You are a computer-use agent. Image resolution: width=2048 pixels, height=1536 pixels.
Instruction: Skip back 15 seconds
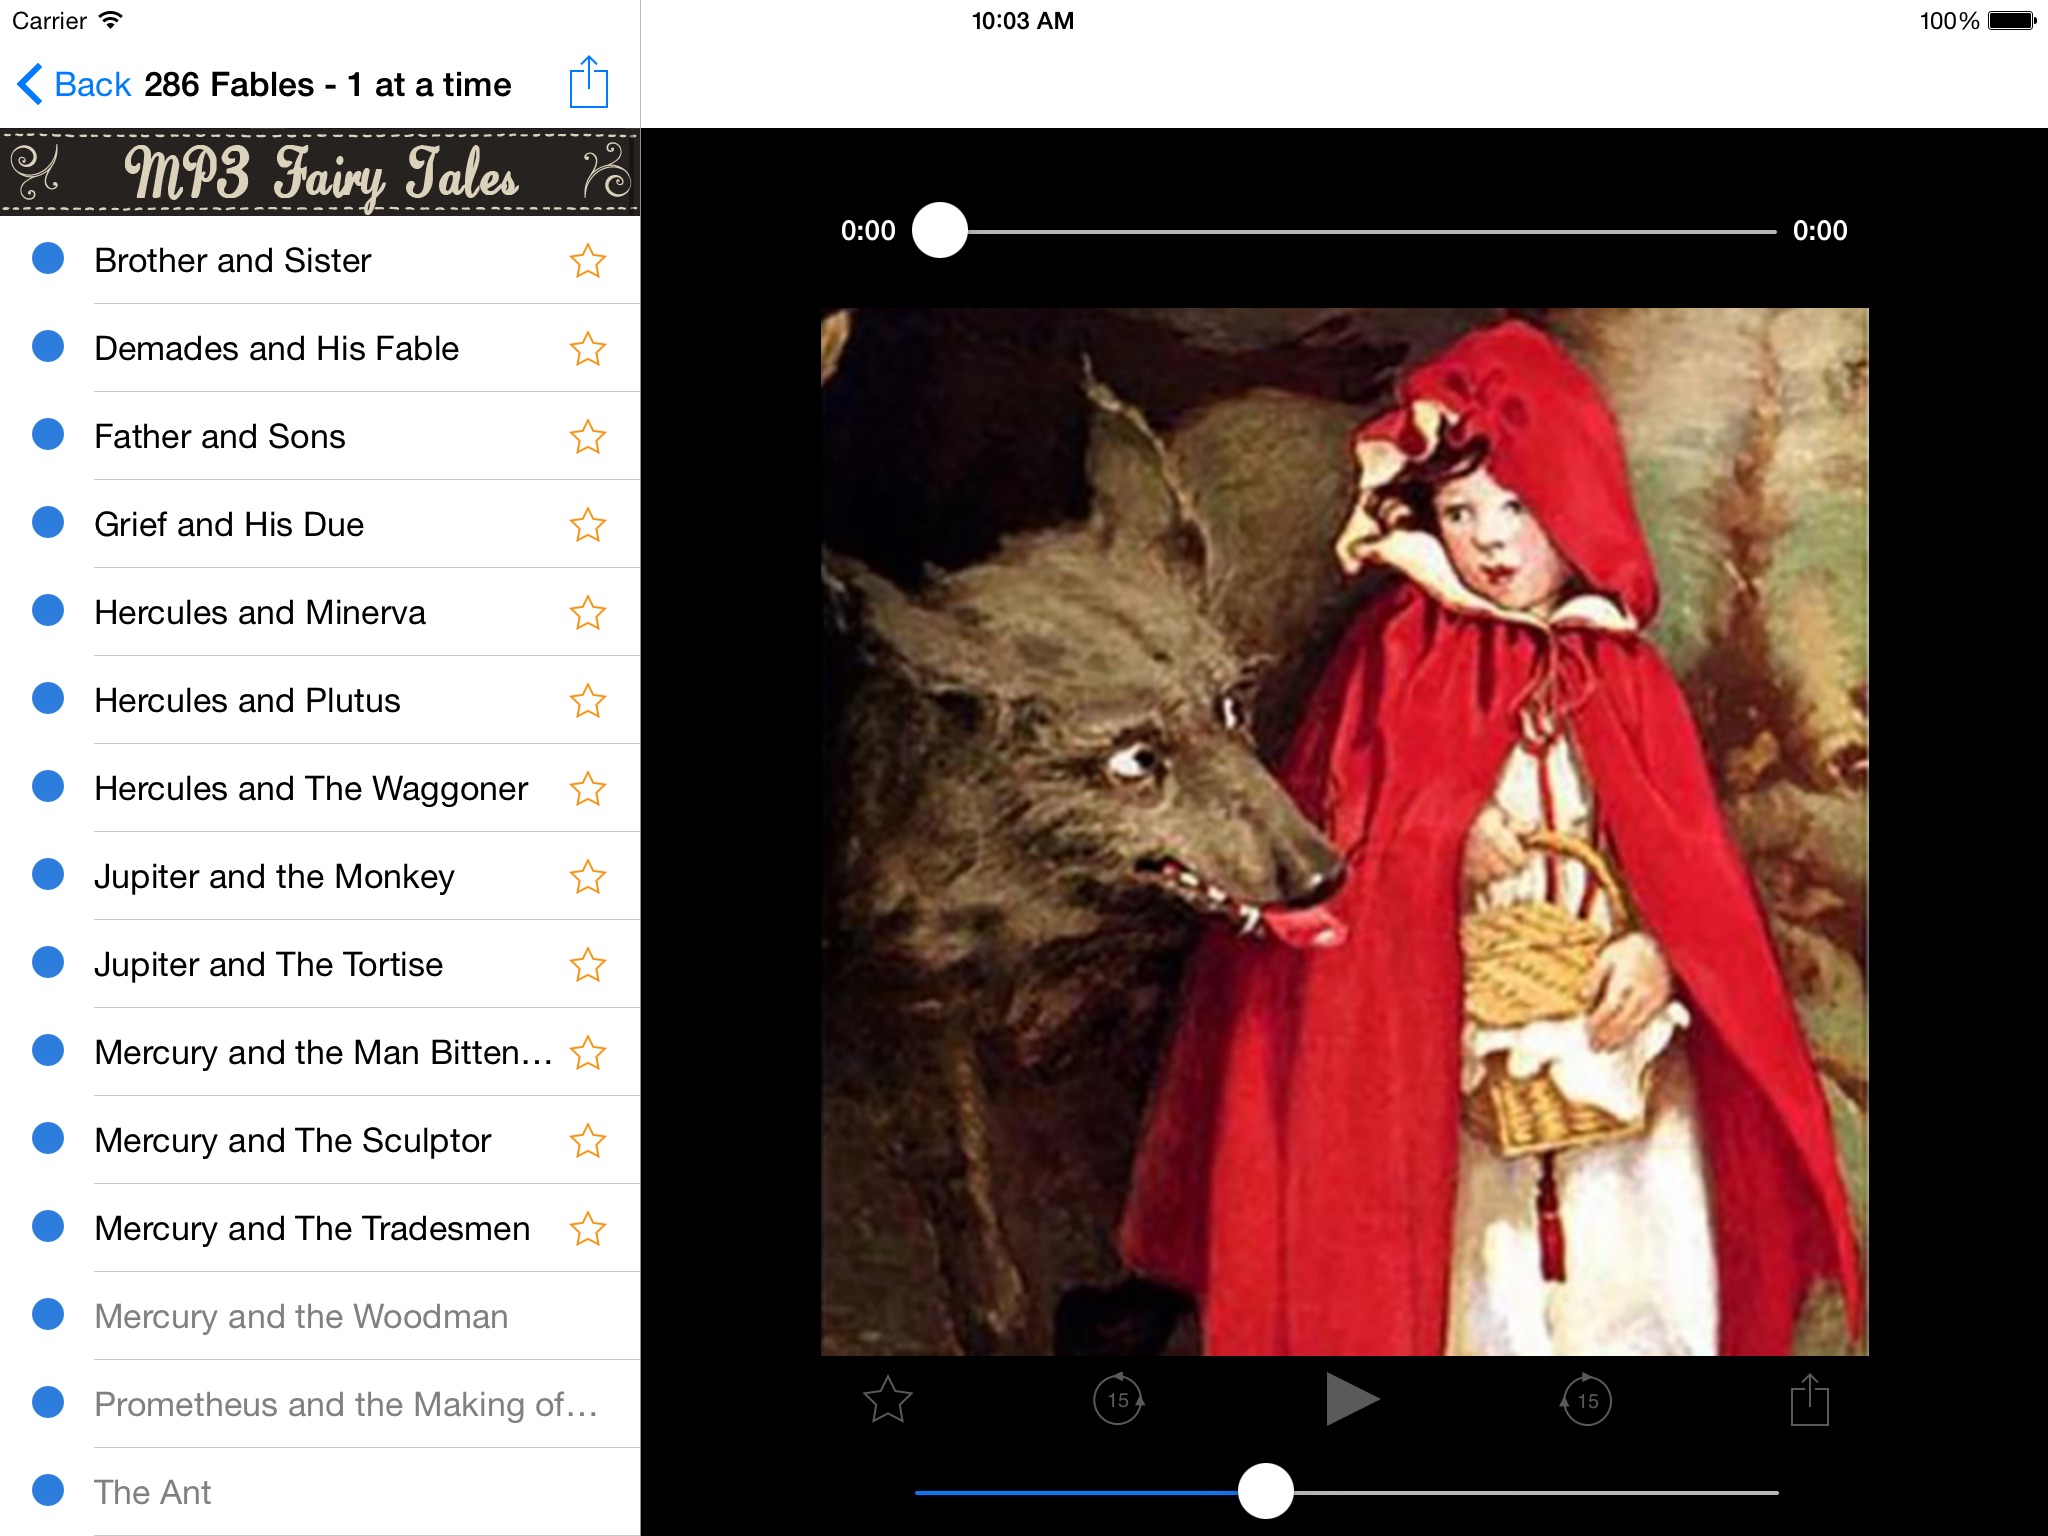(1118, 1399)
